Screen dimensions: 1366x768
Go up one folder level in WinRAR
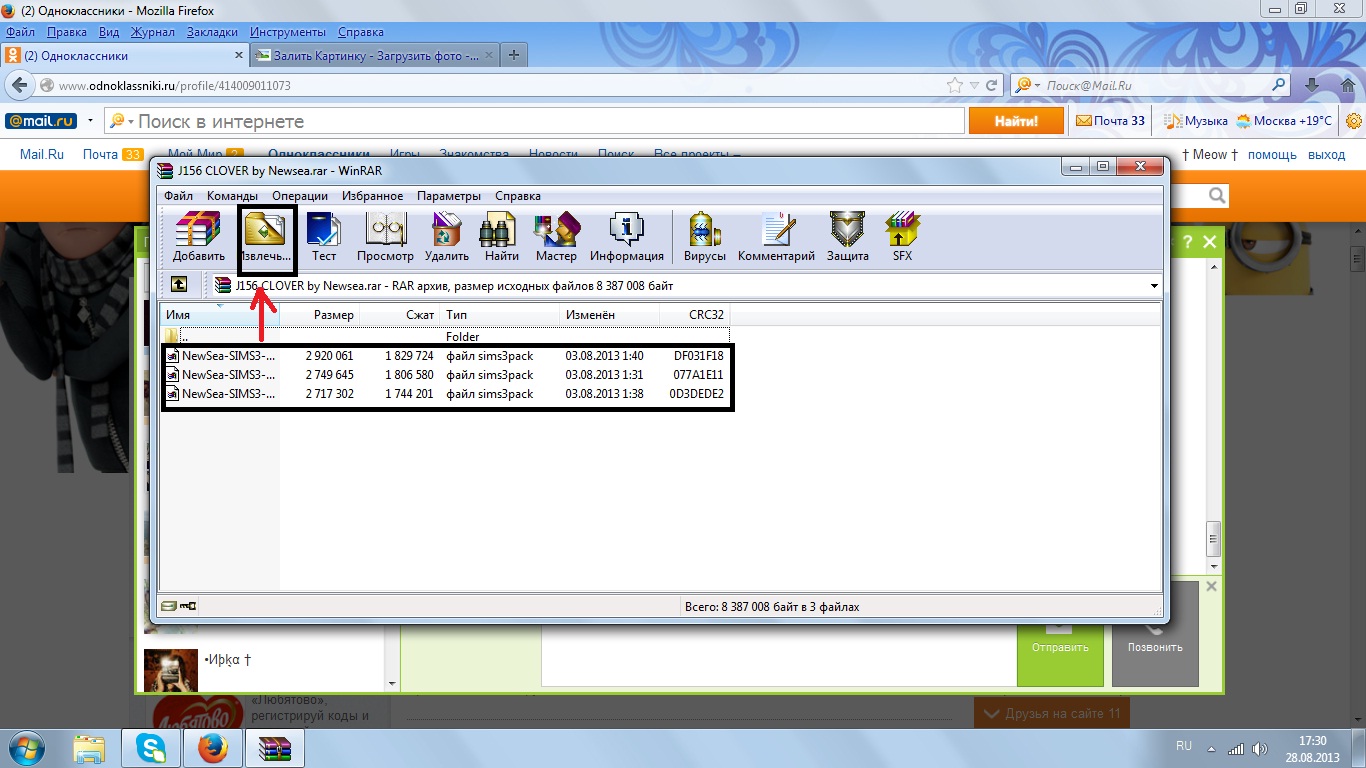click(178, 285)
